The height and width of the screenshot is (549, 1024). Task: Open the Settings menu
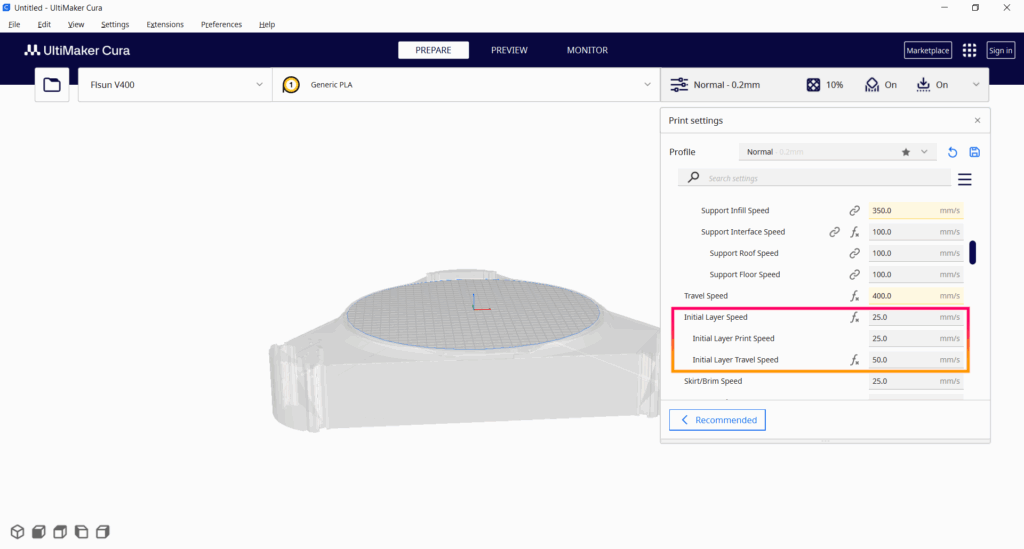(x=115, y=24)
